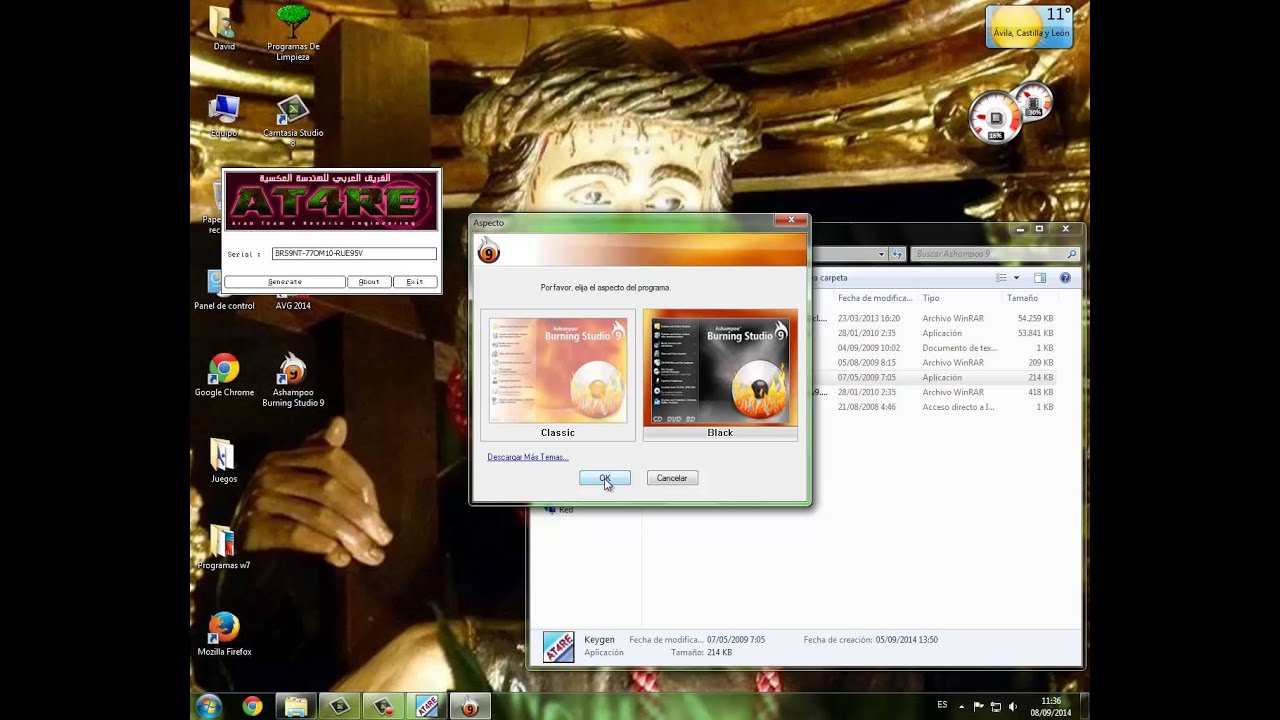Open the Juegos folder on the desktop
Viewport: 1280px width, 720px height.
pyautogui.click(x=224, y=461)
